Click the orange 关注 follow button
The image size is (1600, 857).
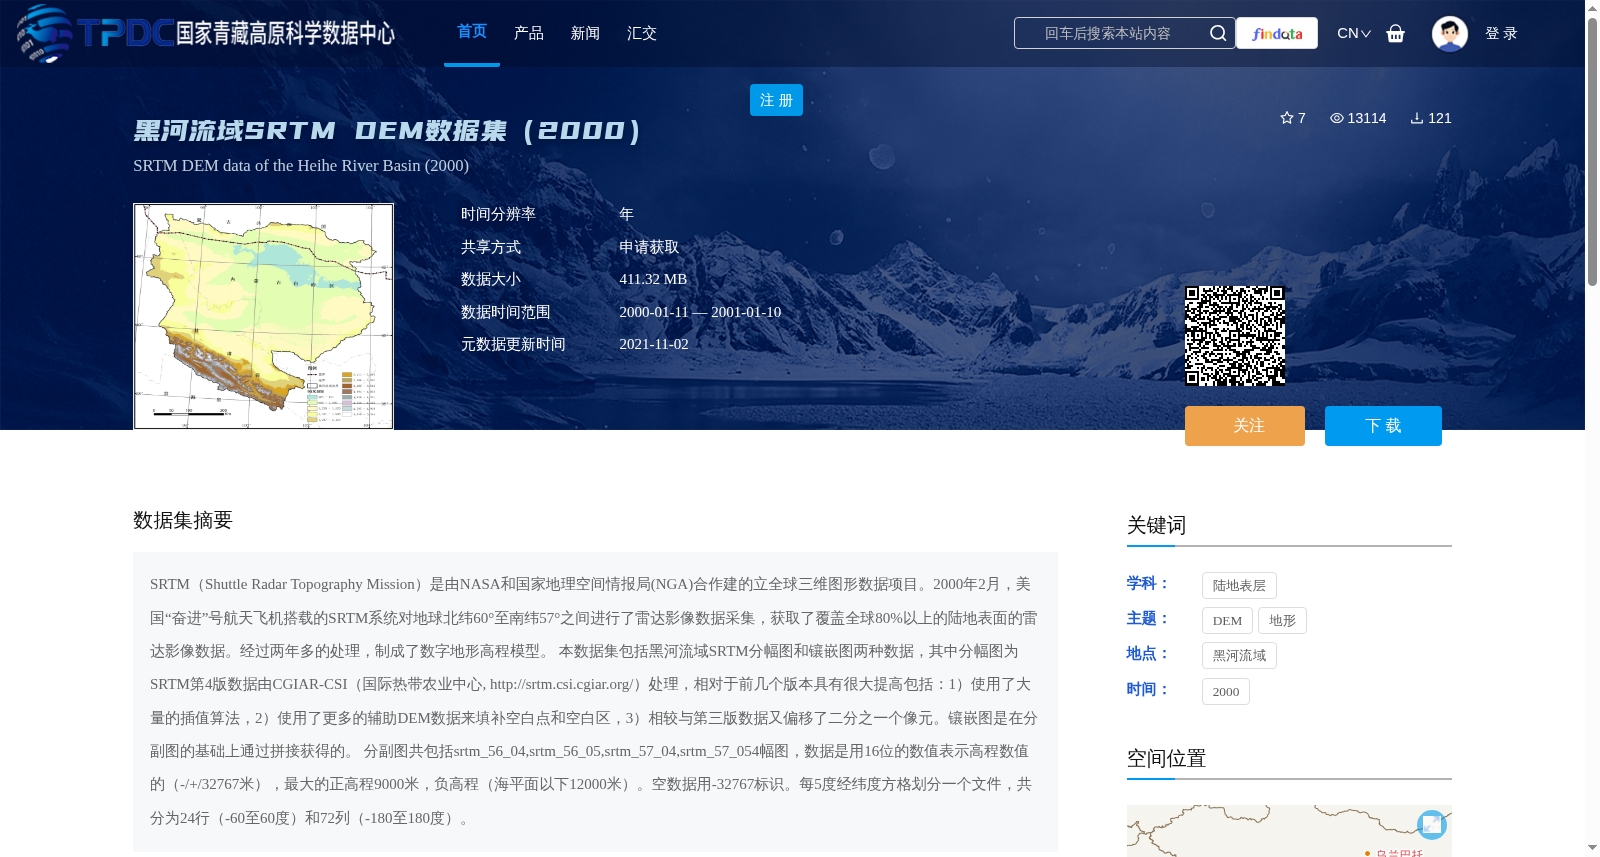pyautogui.click(x=1245, y=426)
